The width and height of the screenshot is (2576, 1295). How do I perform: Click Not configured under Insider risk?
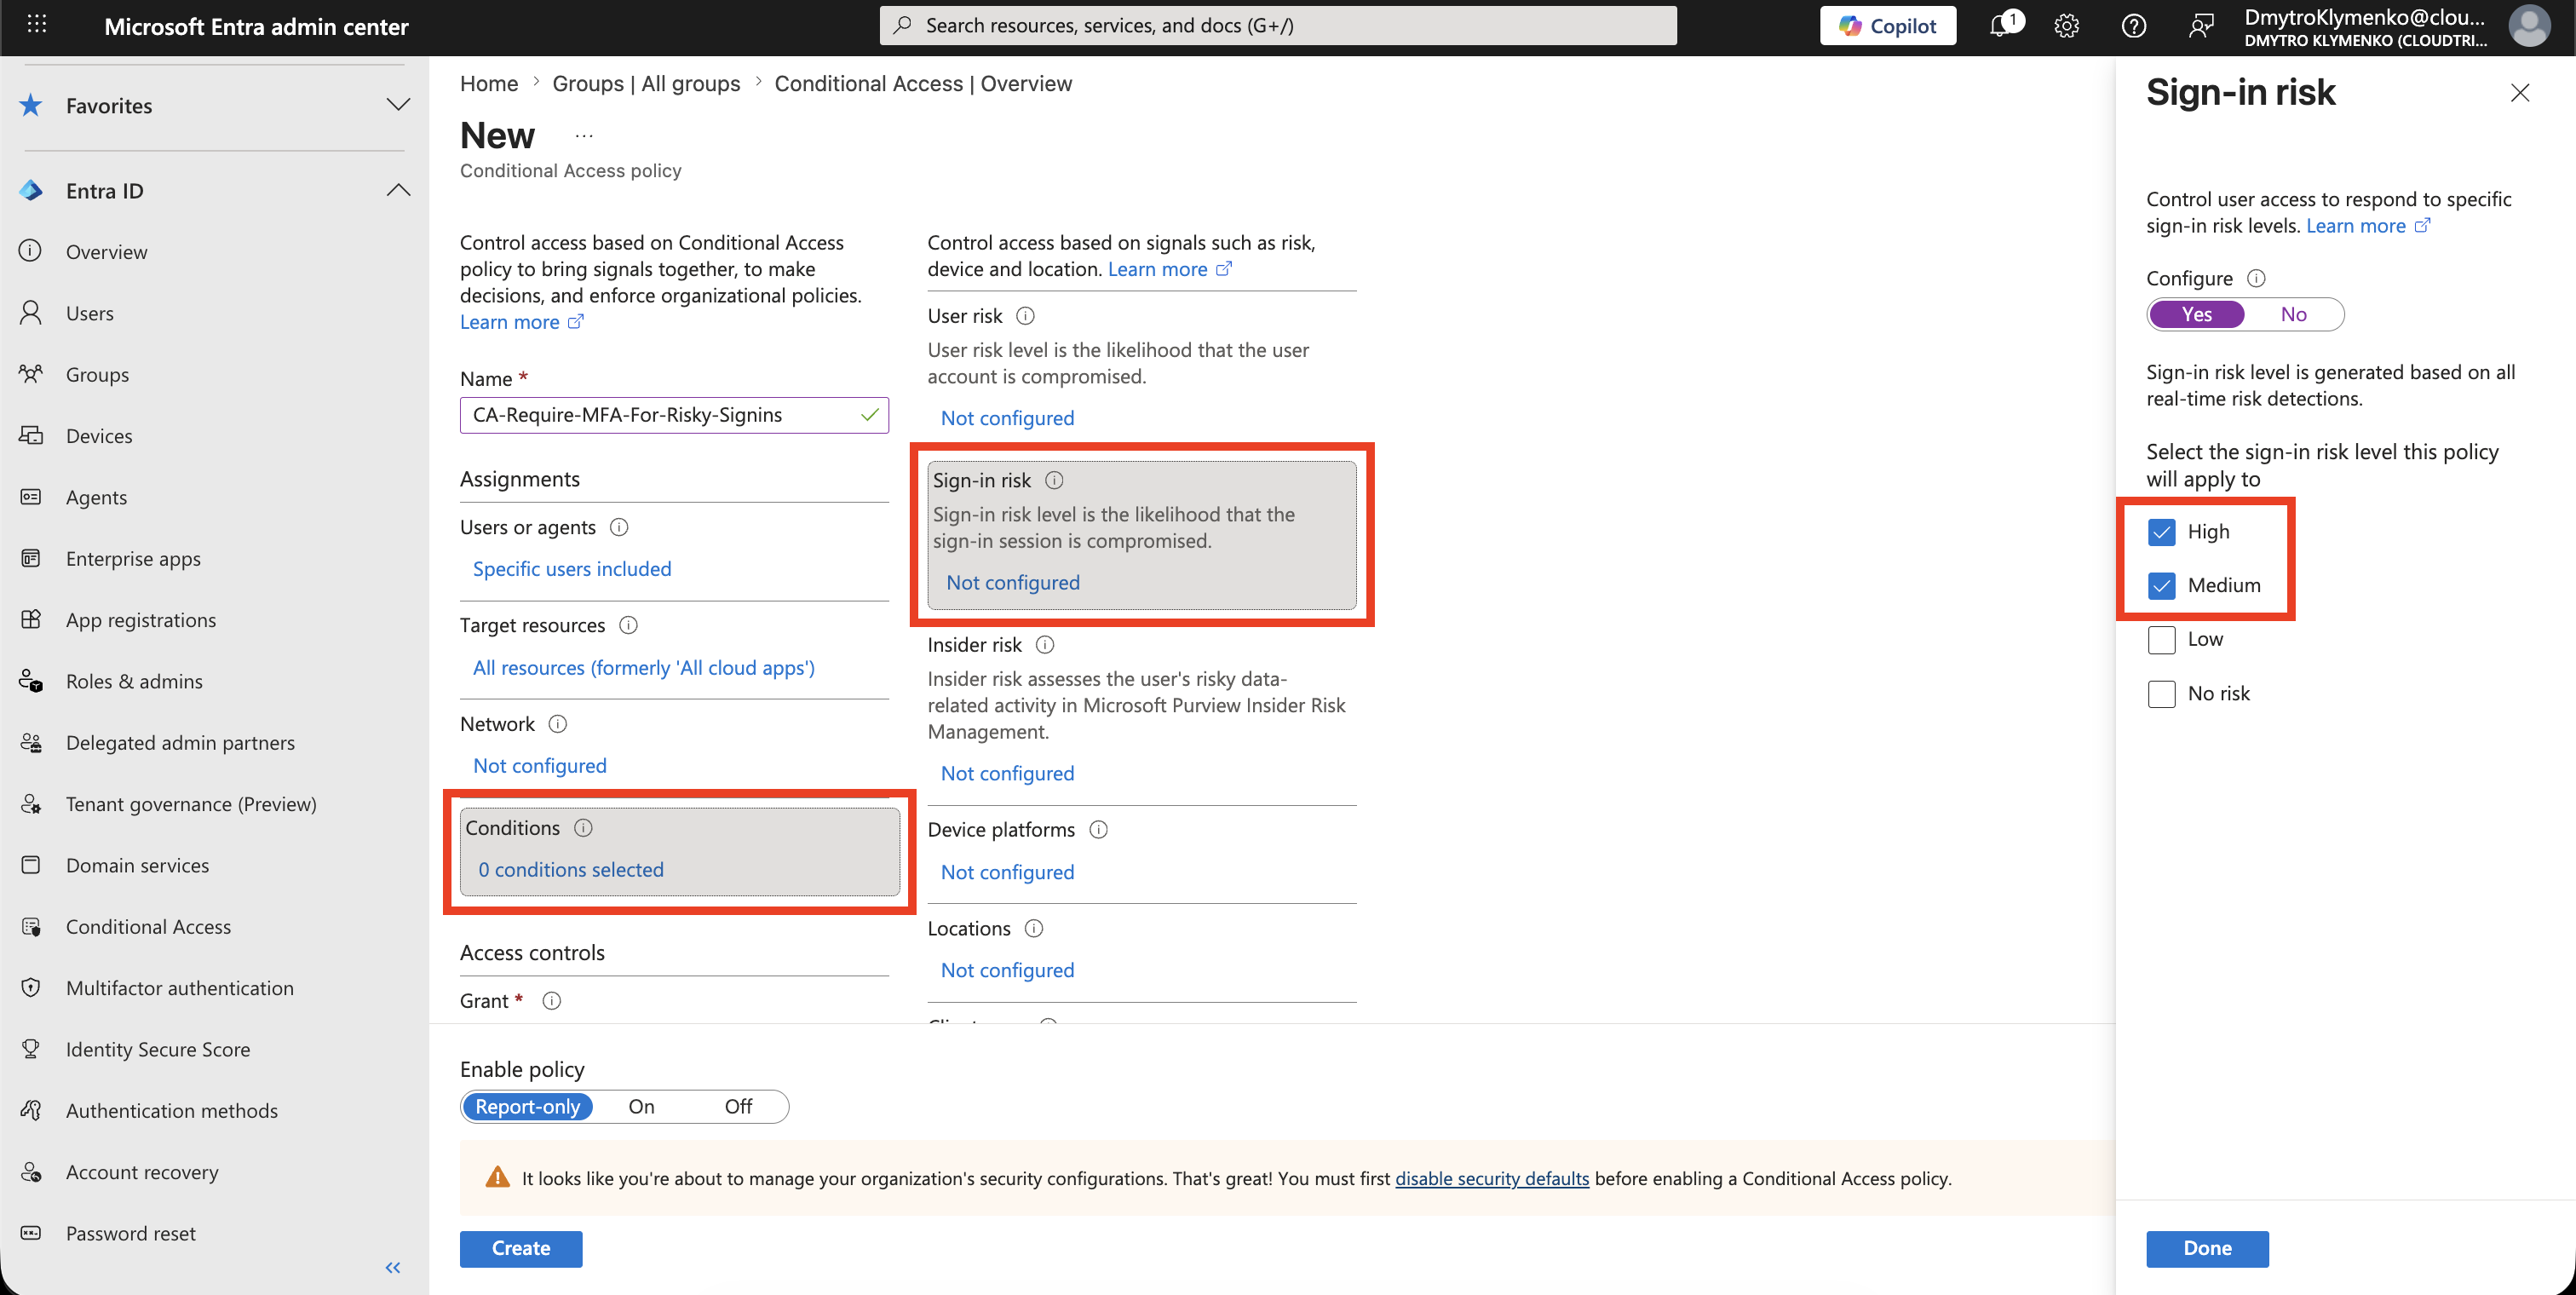tap(1007, 773)
